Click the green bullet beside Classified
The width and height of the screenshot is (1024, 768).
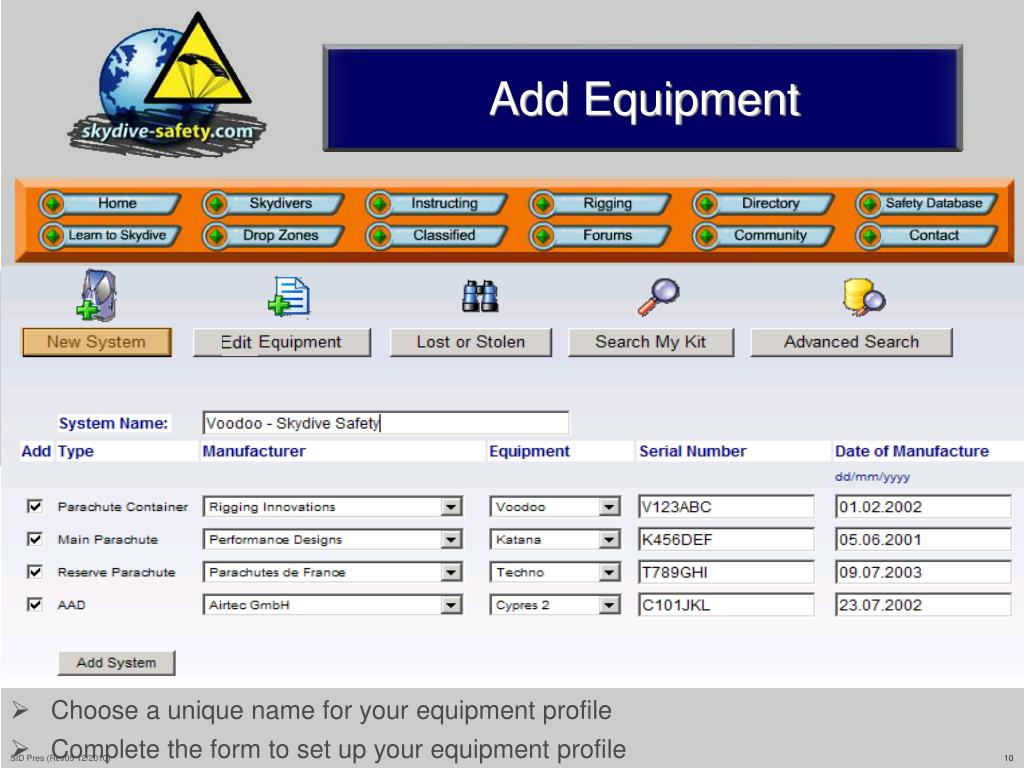pos(379,236)
